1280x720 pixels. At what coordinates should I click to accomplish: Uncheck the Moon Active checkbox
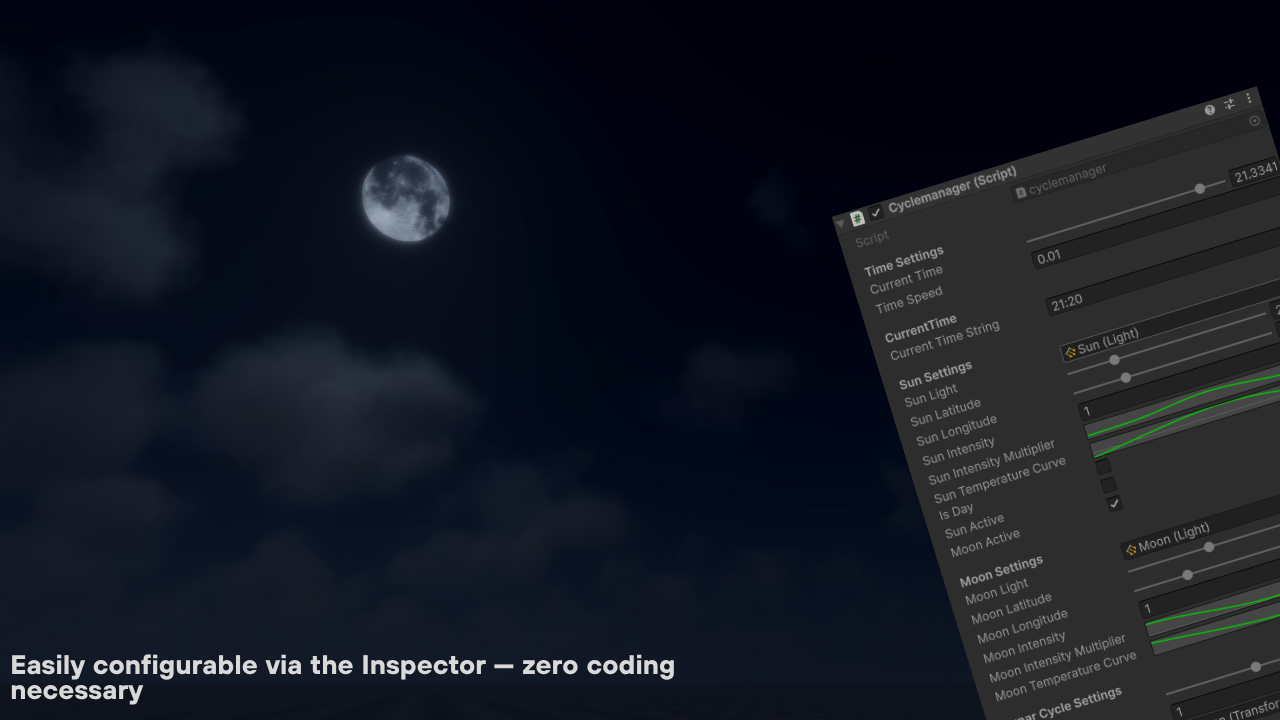pyautogui.click(x=1115, y=503)
